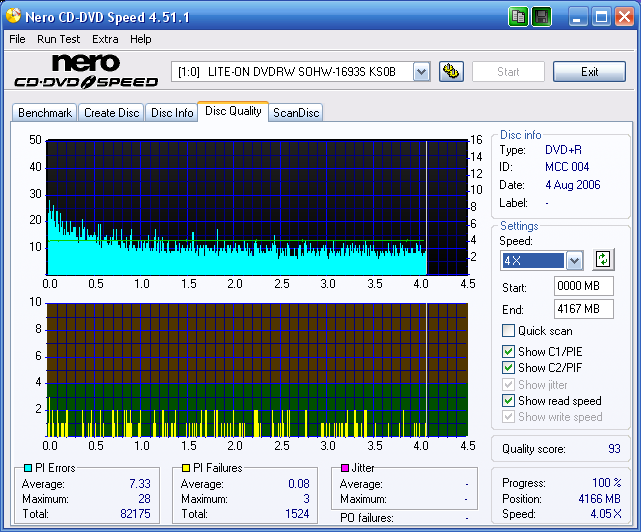Close the Nero CD-DVD Speed window
The image size is (641, 532).
(x=624, y=17)
